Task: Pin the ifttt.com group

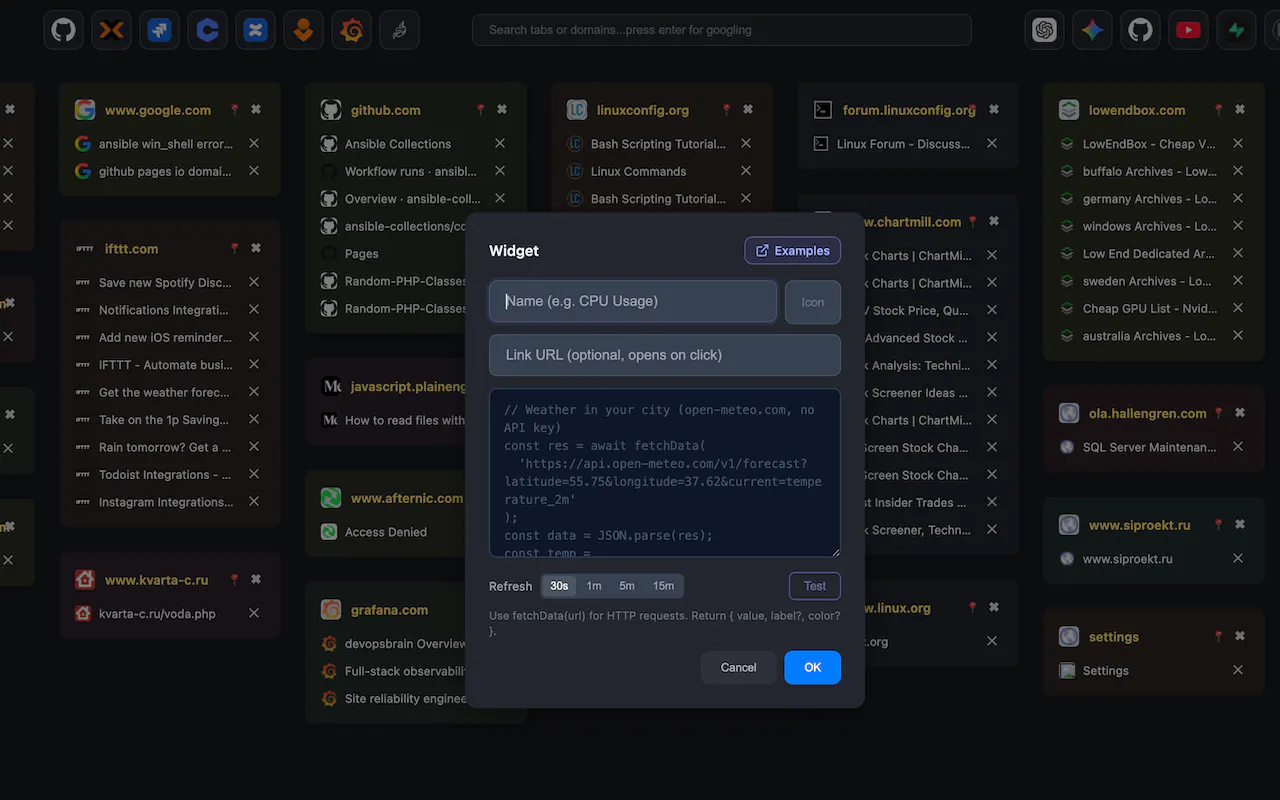Action: pyautogui.click(x=235, y=248)
